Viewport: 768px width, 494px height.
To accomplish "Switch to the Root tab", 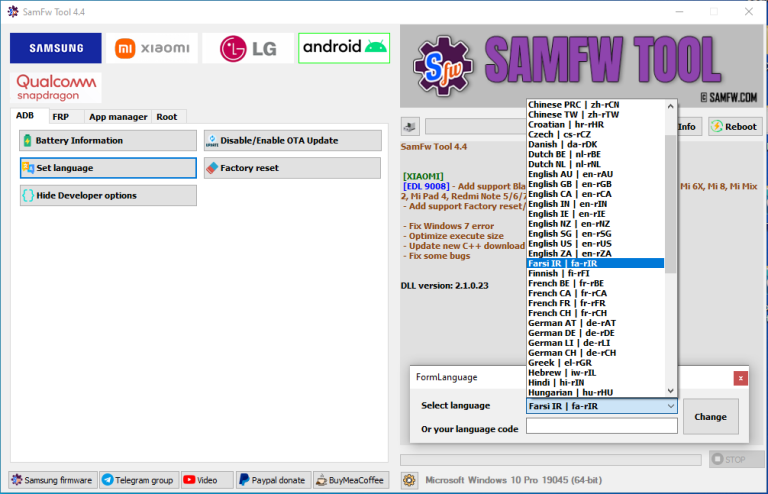I will pos(167,117).
